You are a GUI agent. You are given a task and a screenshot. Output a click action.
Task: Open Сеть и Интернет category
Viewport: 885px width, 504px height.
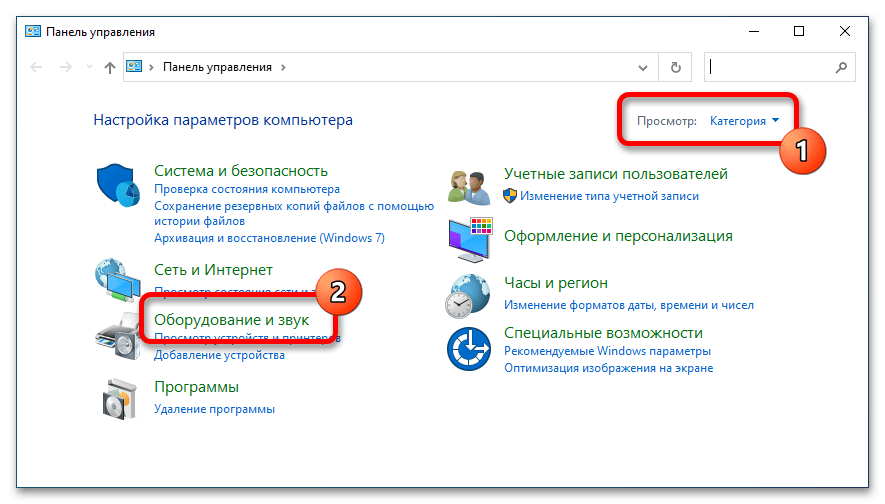213,270
